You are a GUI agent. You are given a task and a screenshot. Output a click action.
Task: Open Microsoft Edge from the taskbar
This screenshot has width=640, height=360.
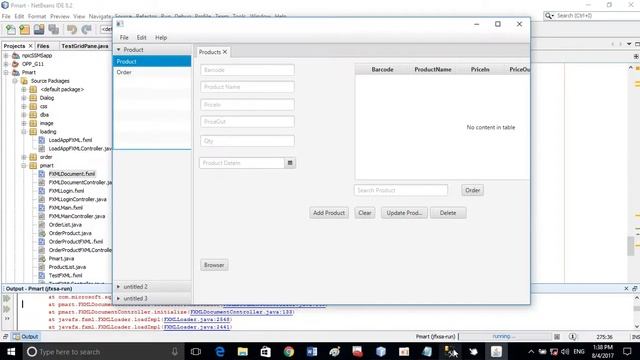pos(220,351)
